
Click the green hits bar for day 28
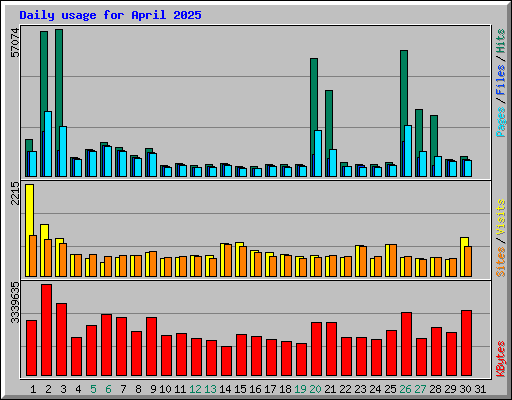point(434,136)
